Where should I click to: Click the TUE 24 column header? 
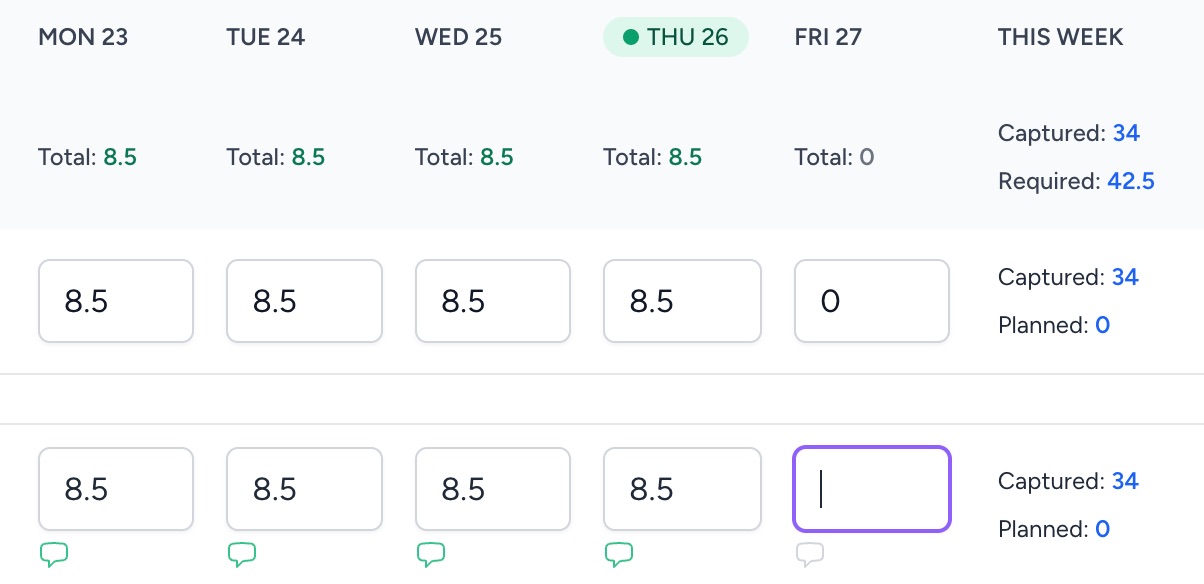[266, 37]
